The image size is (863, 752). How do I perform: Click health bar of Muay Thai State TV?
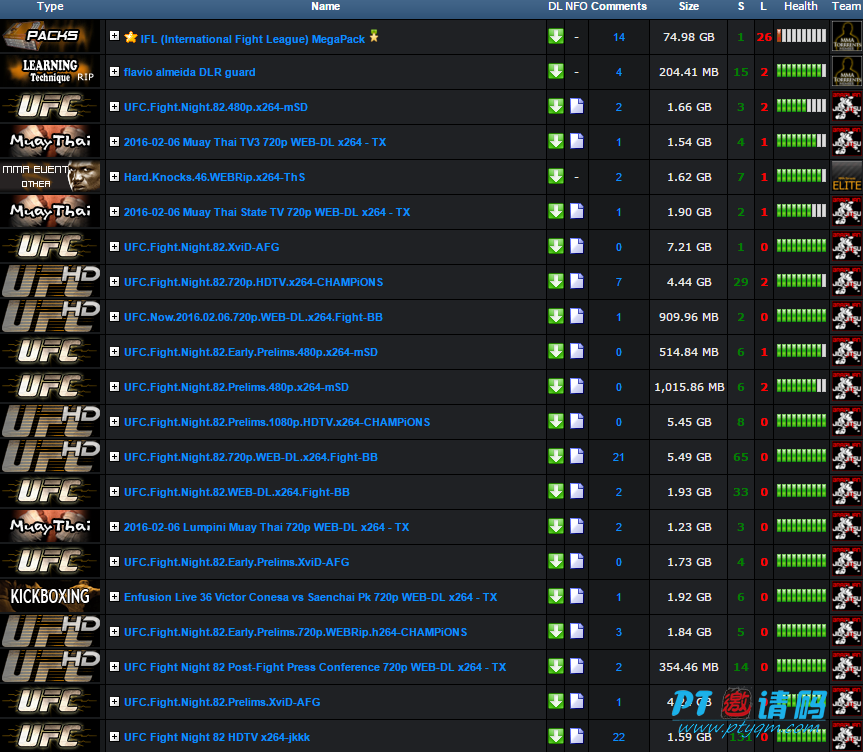click(x=801, y=211)
